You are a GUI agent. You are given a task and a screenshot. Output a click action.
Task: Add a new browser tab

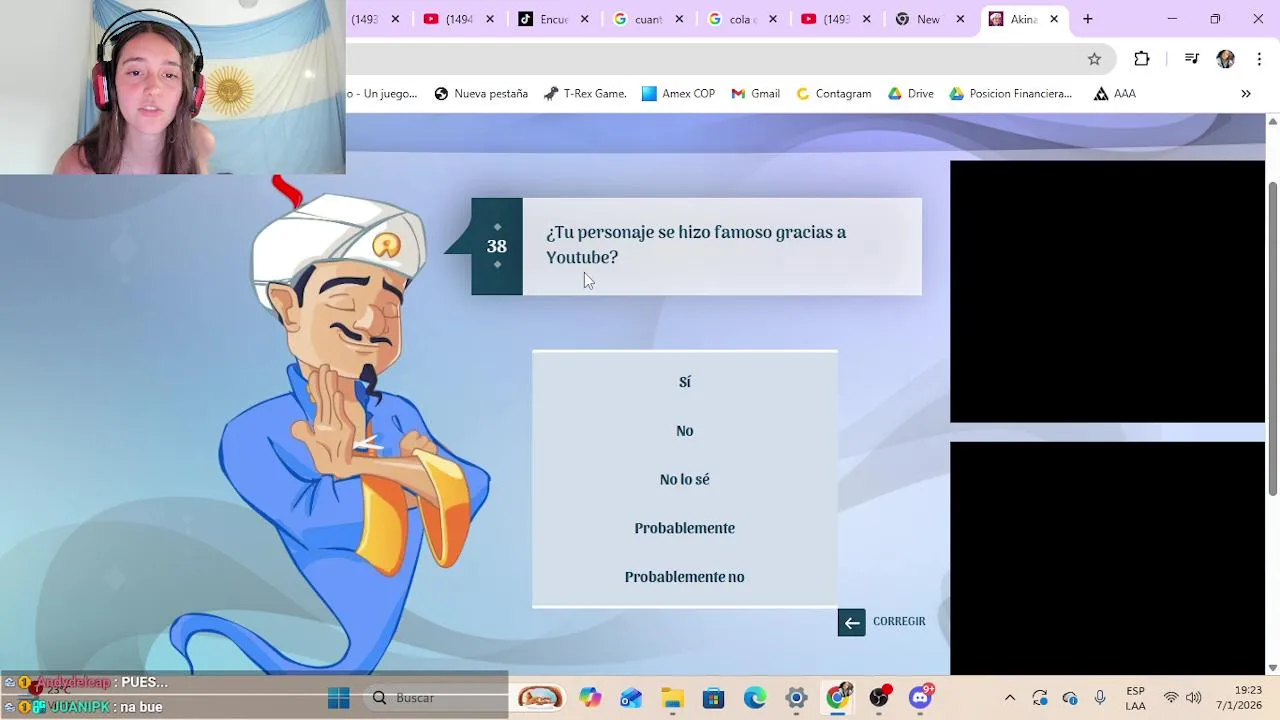1088,19
